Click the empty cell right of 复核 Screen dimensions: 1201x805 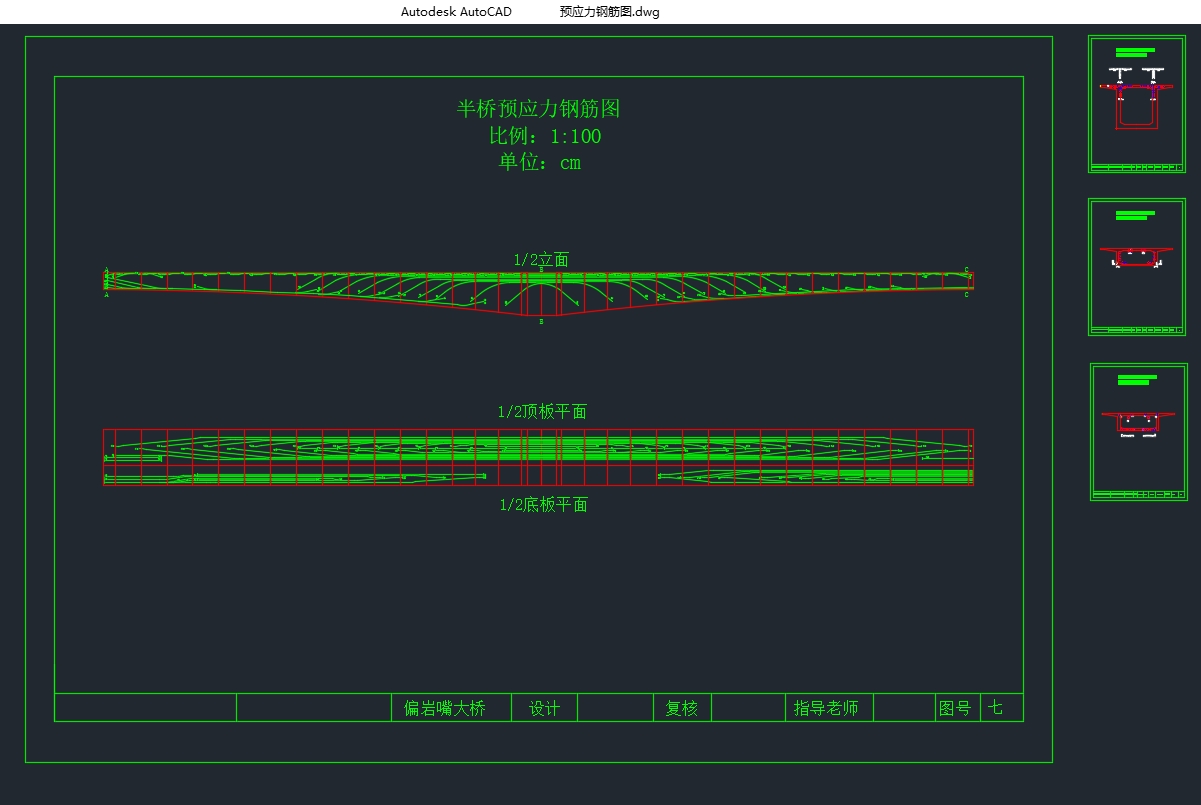(x=748, y=708)
